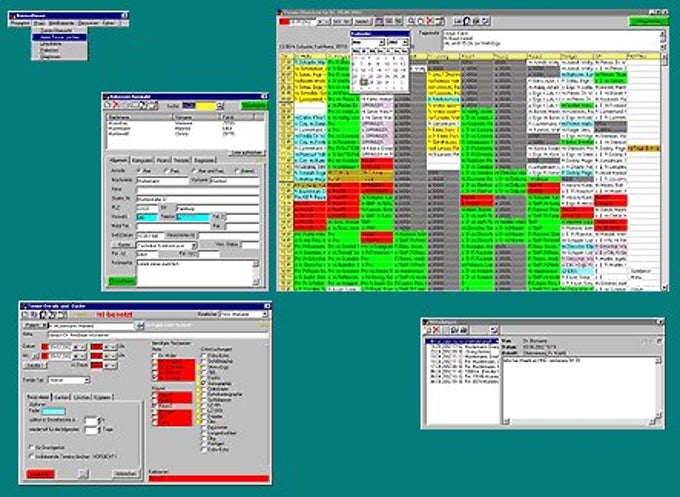Click the icon right of patient name field

pyautogui.click(x=140, y=325)
